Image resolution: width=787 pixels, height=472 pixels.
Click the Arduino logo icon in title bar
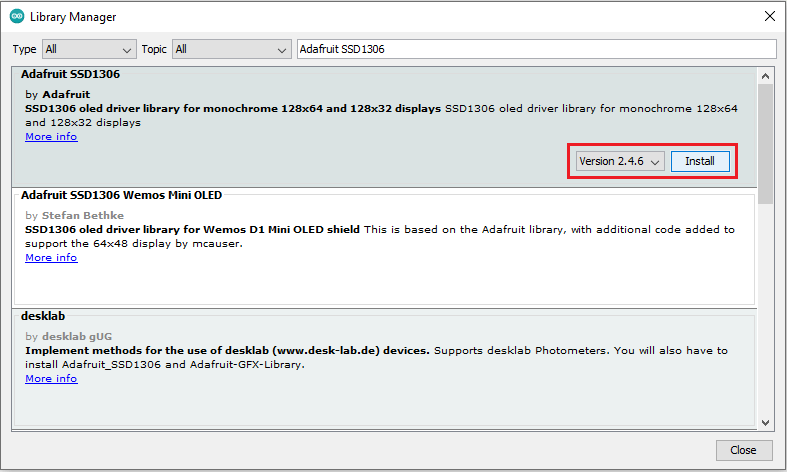(x=17, y=17)
